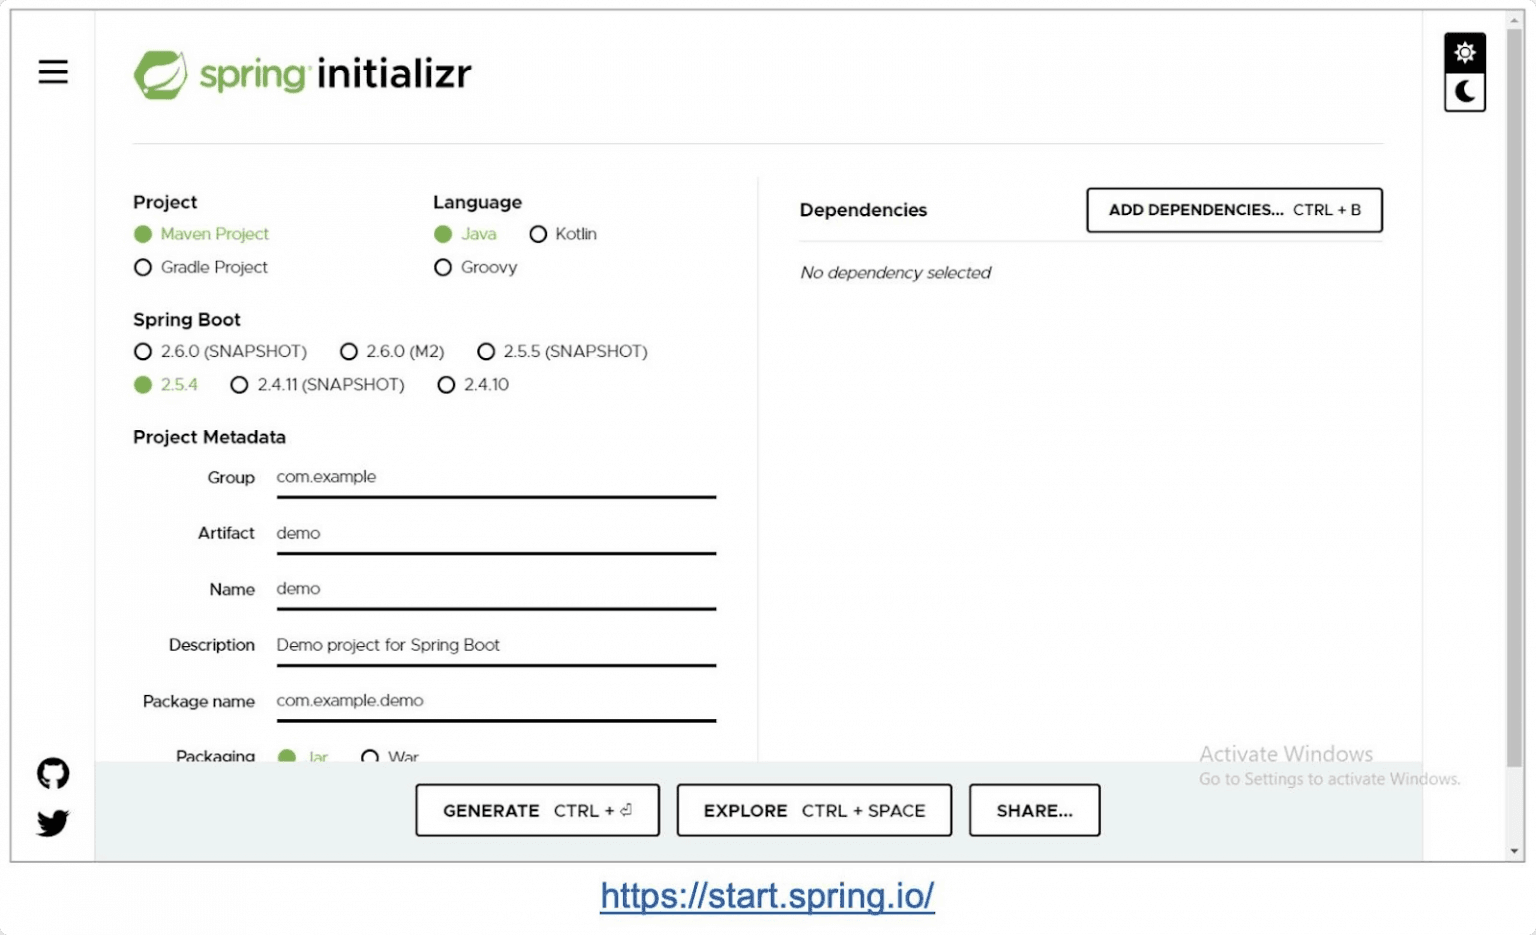Click the Spring Initializr logo
The image size is (1536, 935).
pos(302,74)
